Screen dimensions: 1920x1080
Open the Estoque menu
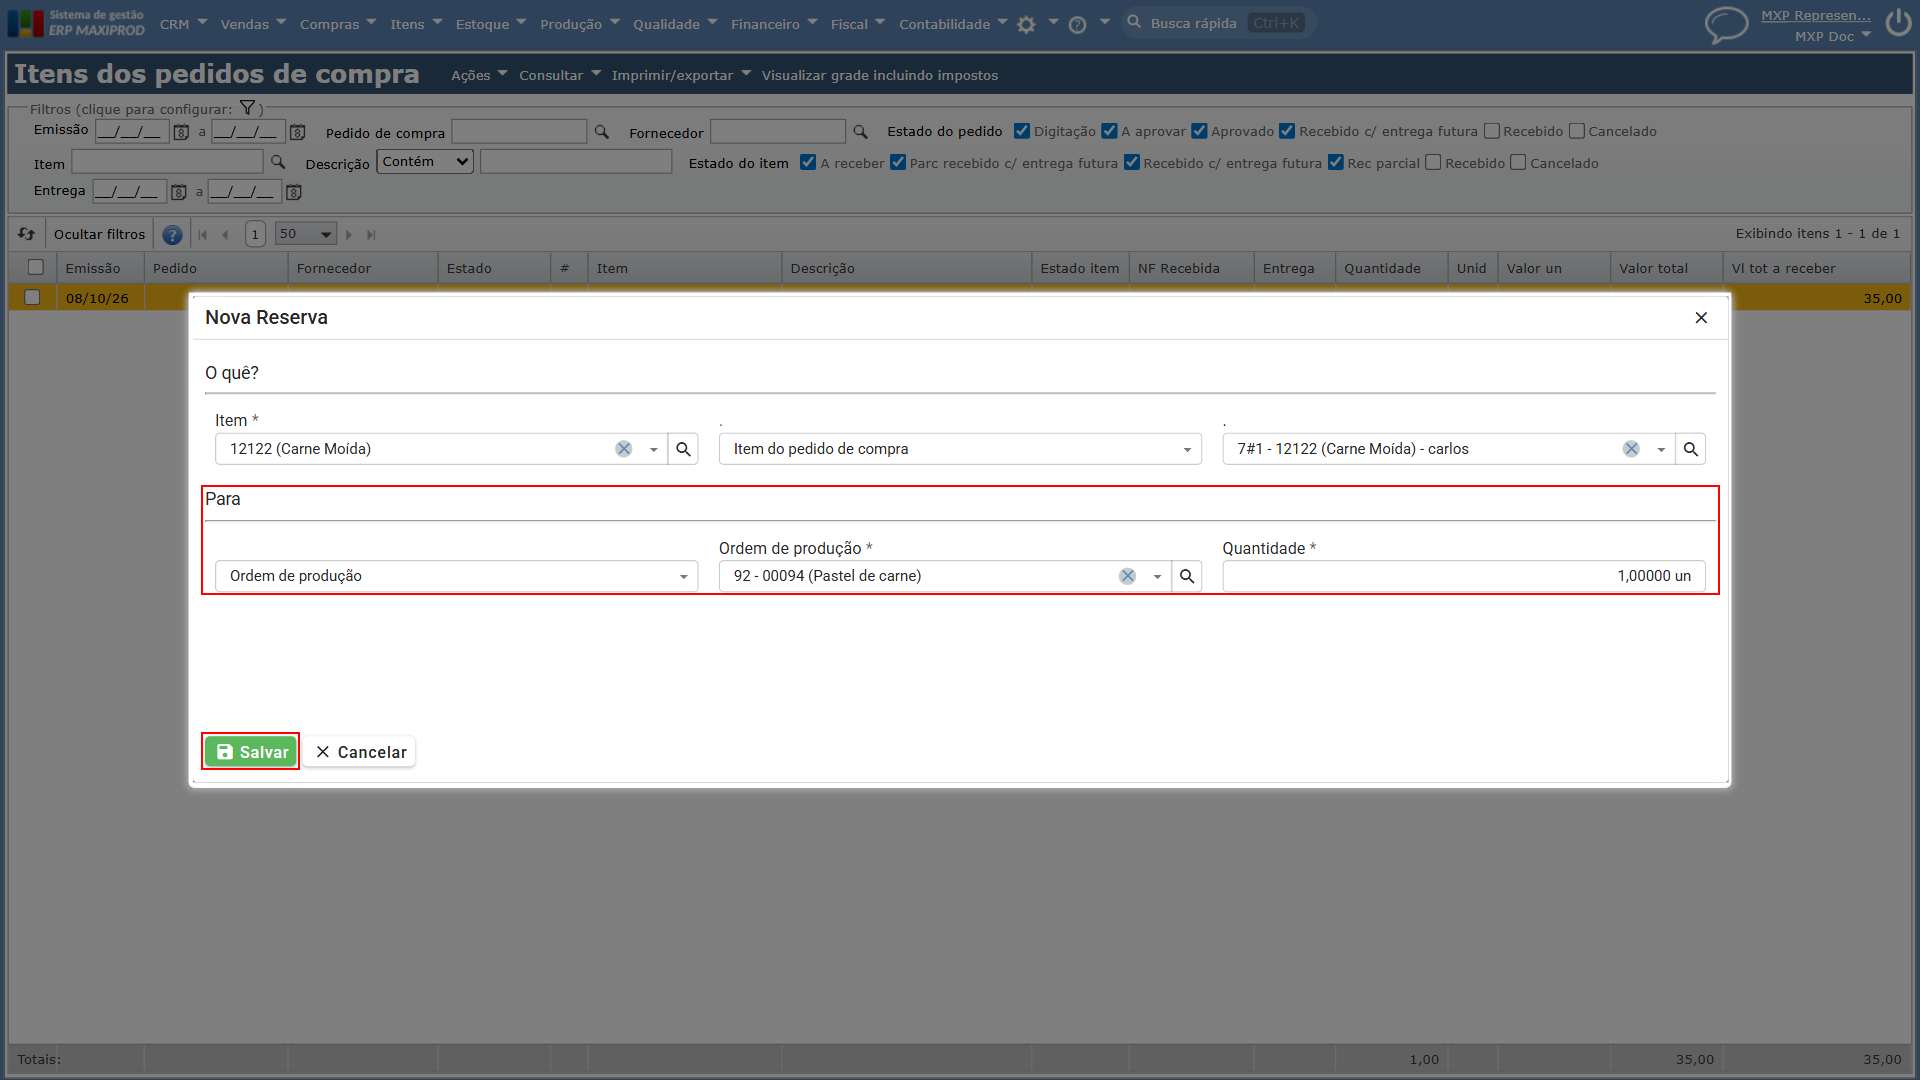(x=491, y=24)
